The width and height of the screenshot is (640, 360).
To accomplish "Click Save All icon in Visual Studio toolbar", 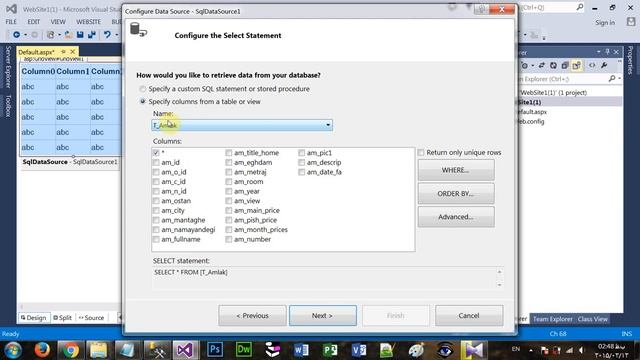I will pos(91,35).
